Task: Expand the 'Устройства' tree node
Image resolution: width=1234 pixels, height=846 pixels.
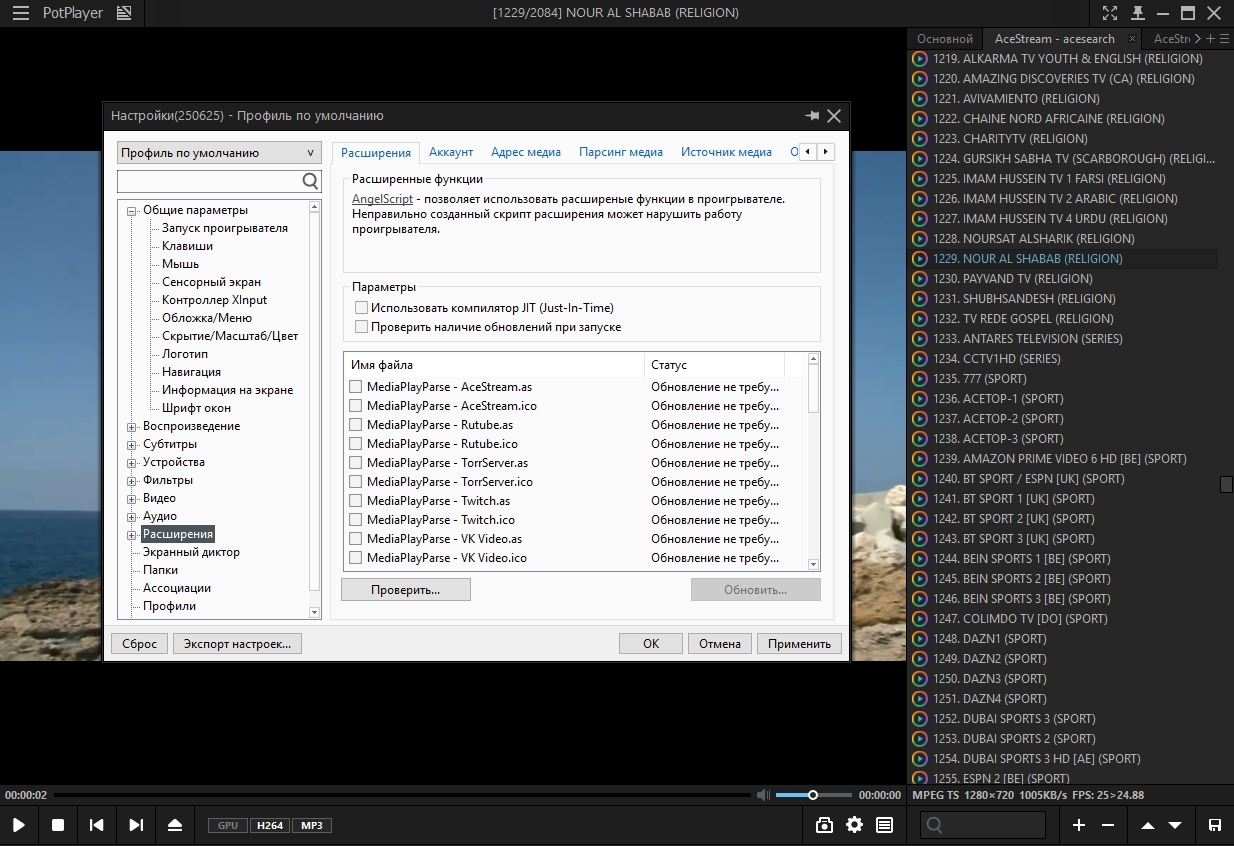Action: point(132,463)
